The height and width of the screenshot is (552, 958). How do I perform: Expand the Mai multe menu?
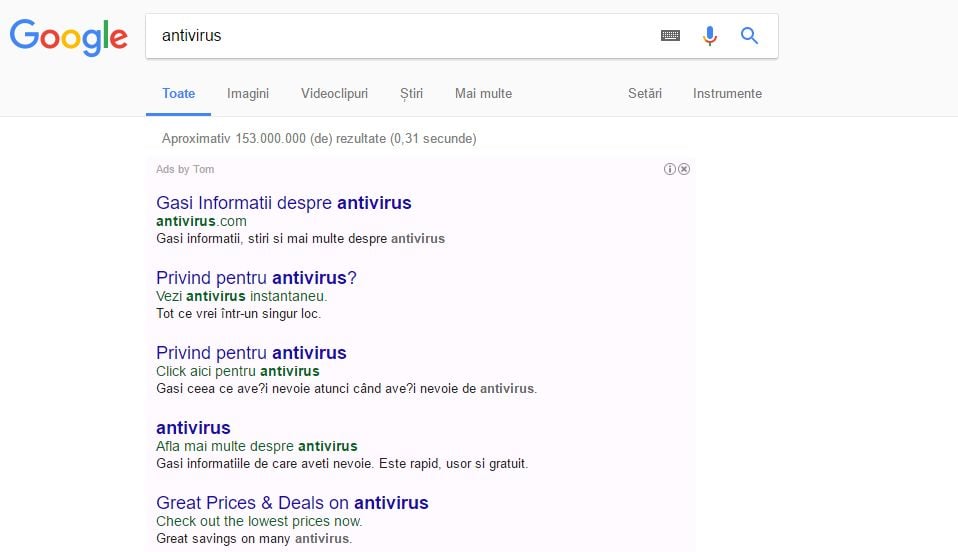pyautogui.click(x=483, y=93)
